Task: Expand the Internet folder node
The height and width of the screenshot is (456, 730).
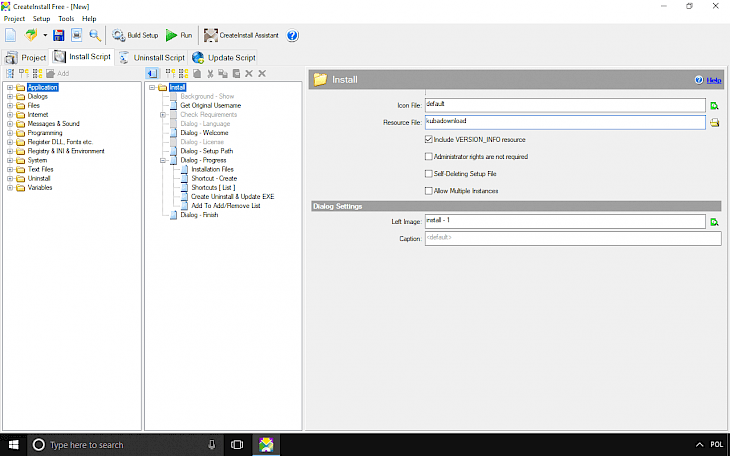Action: coord(10,115)
